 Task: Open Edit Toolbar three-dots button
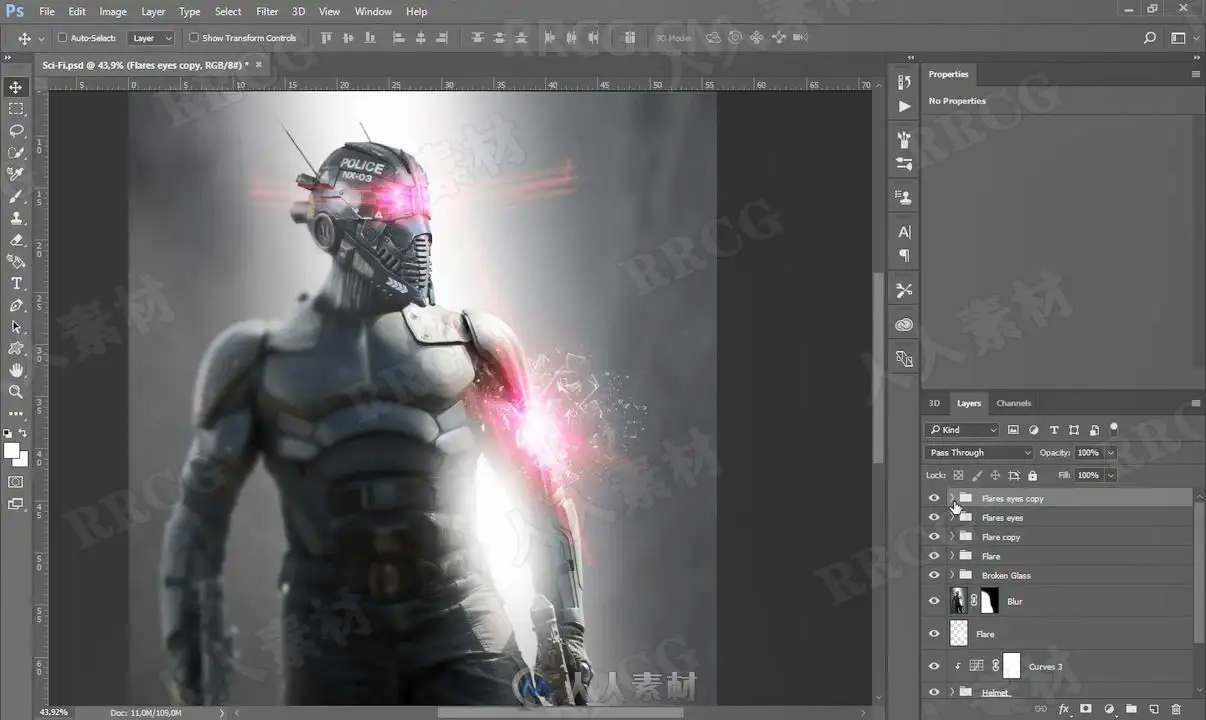tap(16, 413)
